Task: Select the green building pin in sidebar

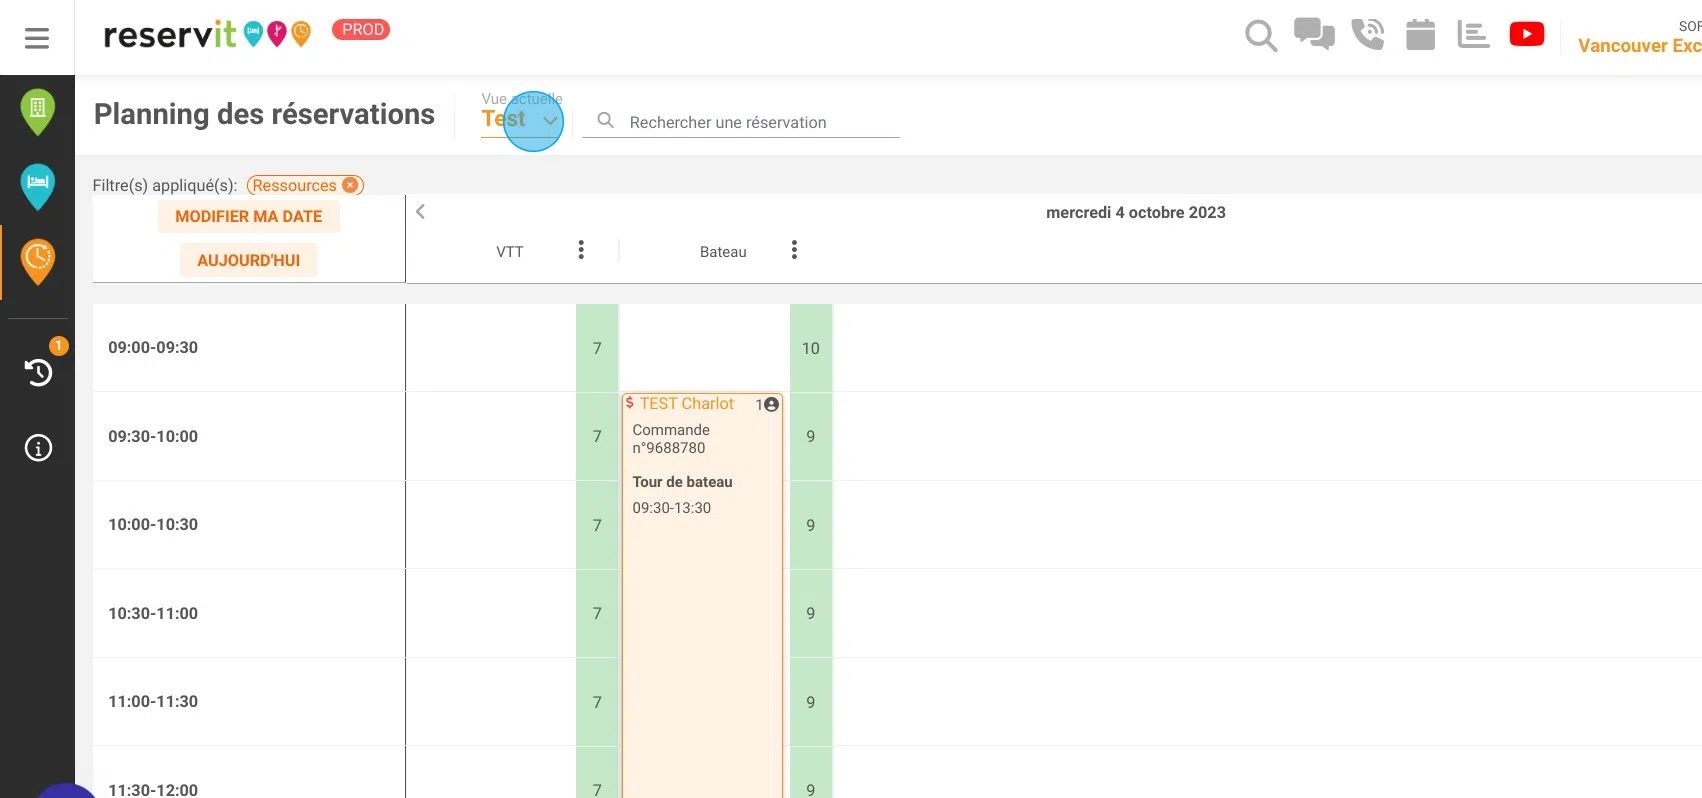Action: [x=37, y=110]
